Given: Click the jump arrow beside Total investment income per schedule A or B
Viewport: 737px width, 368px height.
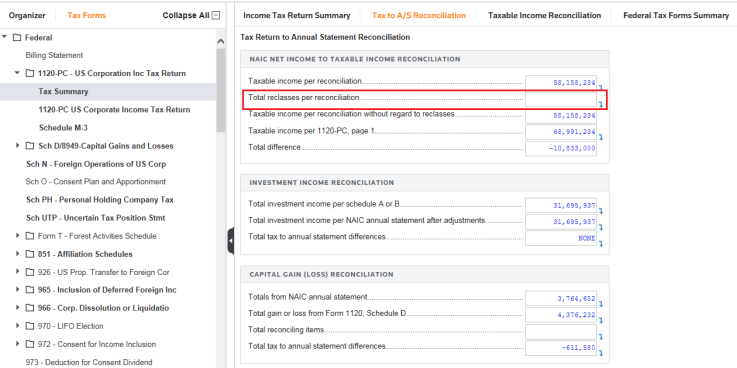Looking at the screenshot, I should pyautogui.click(x=600, y=211).
